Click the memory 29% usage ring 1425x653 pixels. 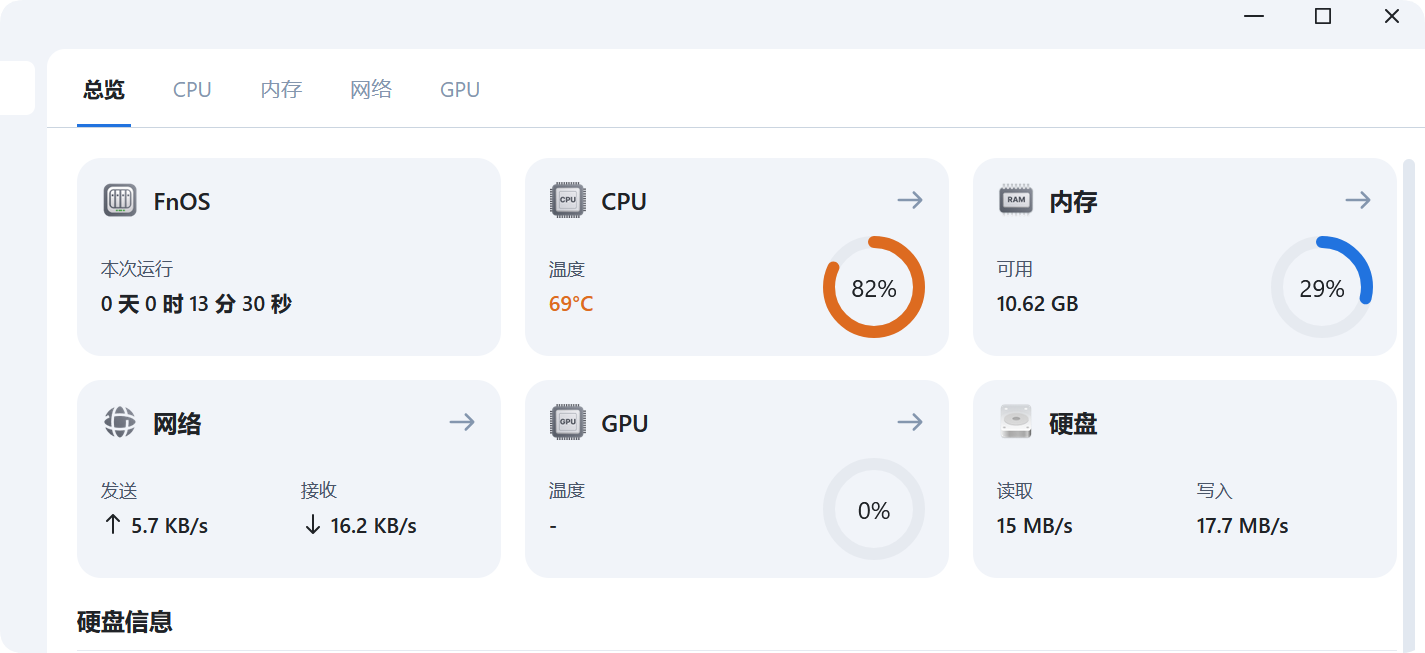coord(1322,288)
